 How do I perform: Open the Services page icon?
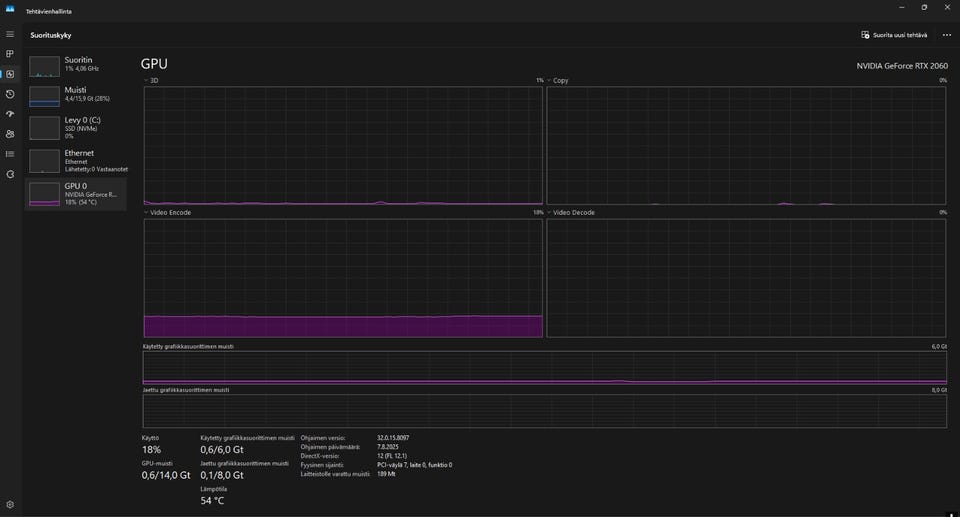(10, 174)
